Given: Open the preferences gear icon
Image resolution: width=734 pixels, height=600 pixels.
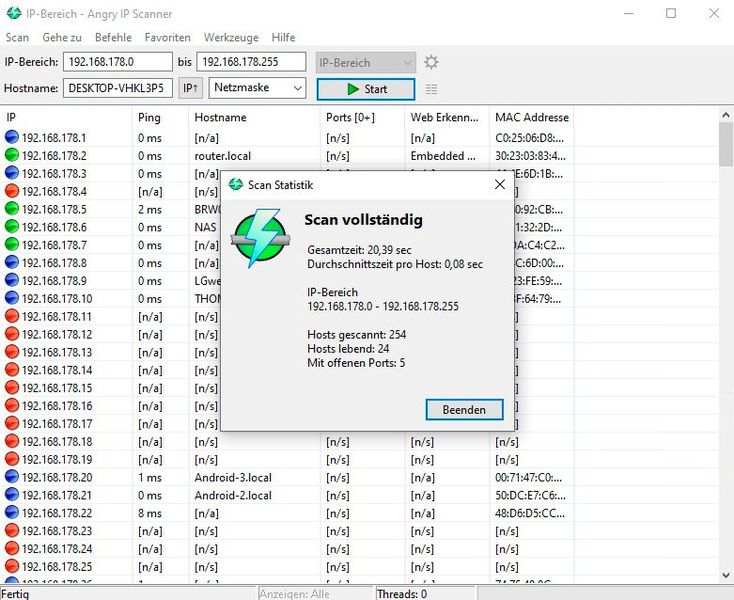Looking at the screenshot, I should coord(431,62).
